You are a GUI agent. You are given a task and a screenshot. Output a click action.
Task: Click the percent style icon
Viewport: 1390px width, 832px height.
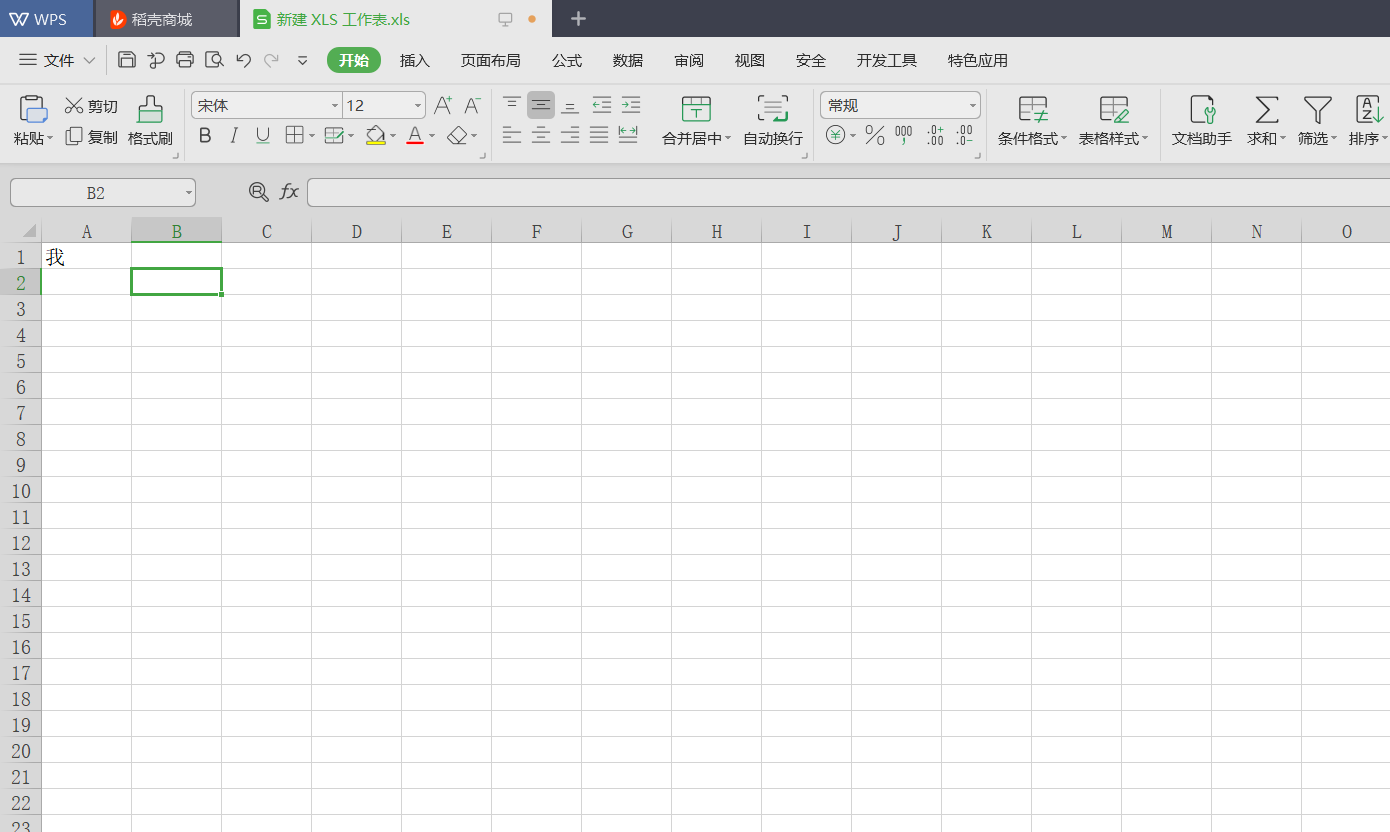pos(875,135)
